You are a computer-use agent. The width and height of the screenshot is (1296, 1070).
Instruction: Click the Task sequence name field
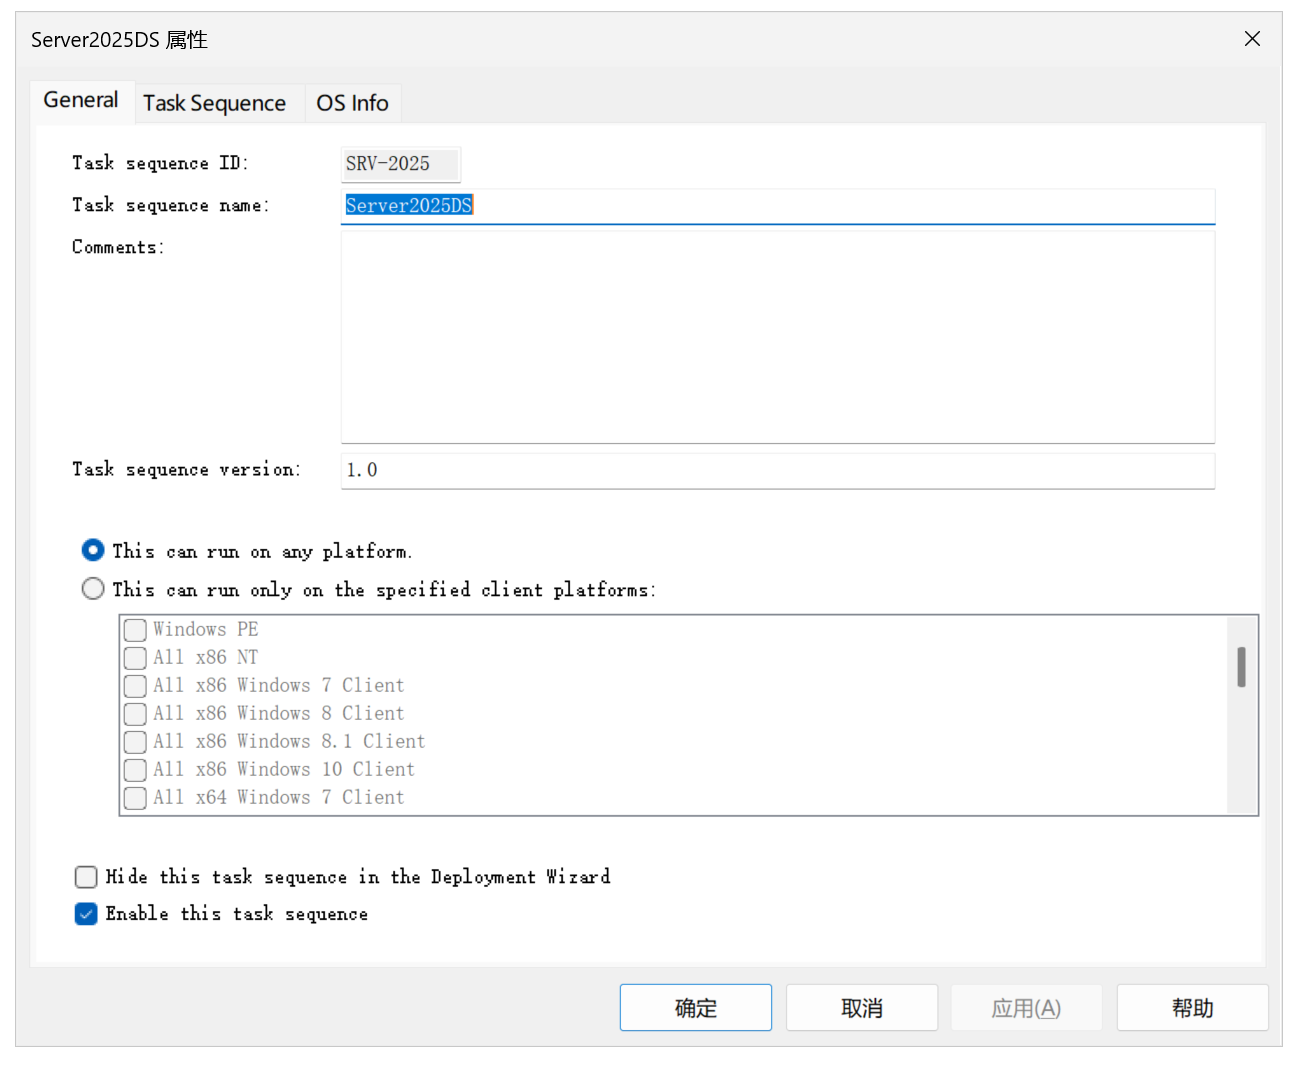[x=777, y=206]
